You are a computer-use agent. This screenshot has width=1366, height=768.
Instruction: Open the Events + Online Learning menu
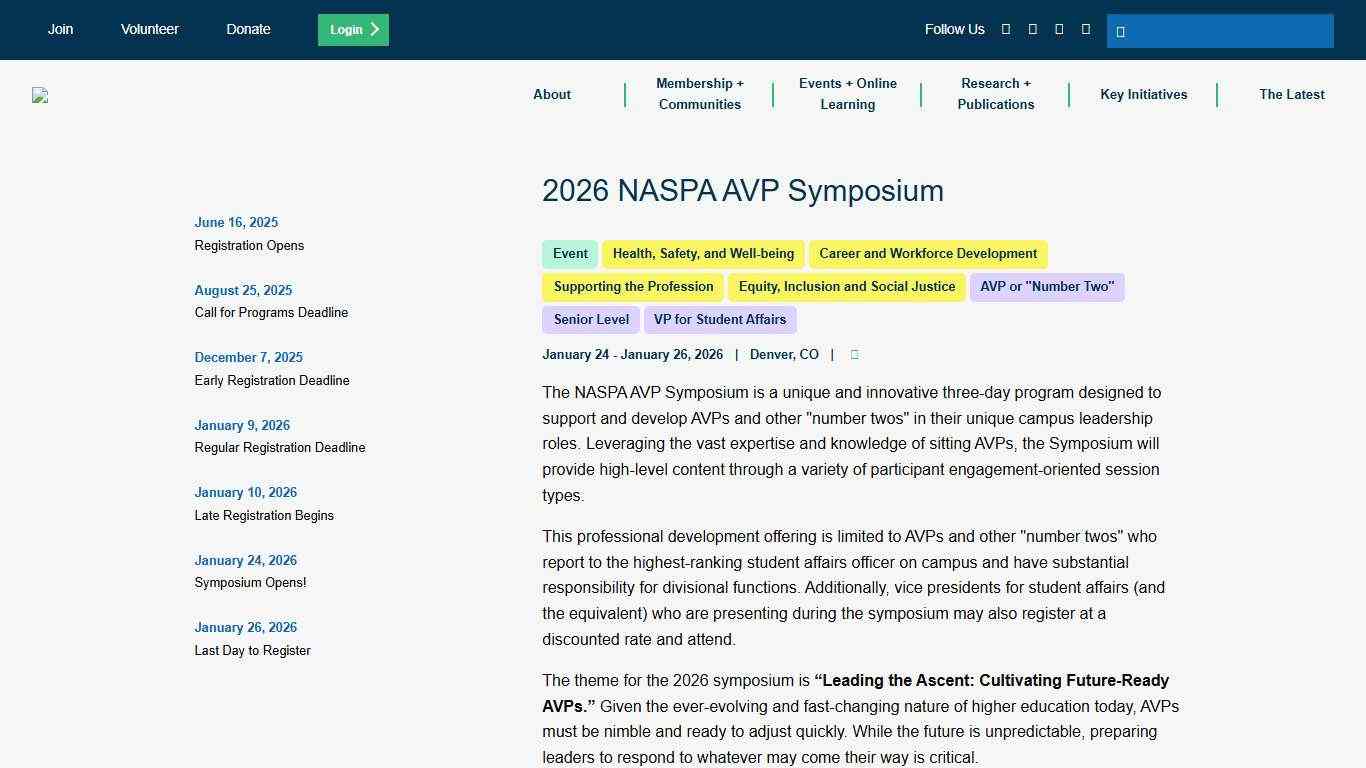(847, 94)
